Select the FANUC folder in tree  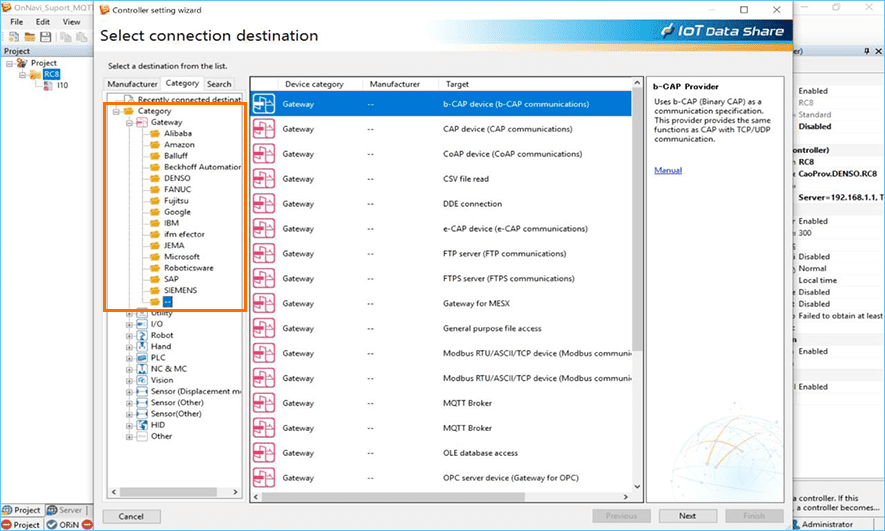pyautogui.click(x=177, y=189)
